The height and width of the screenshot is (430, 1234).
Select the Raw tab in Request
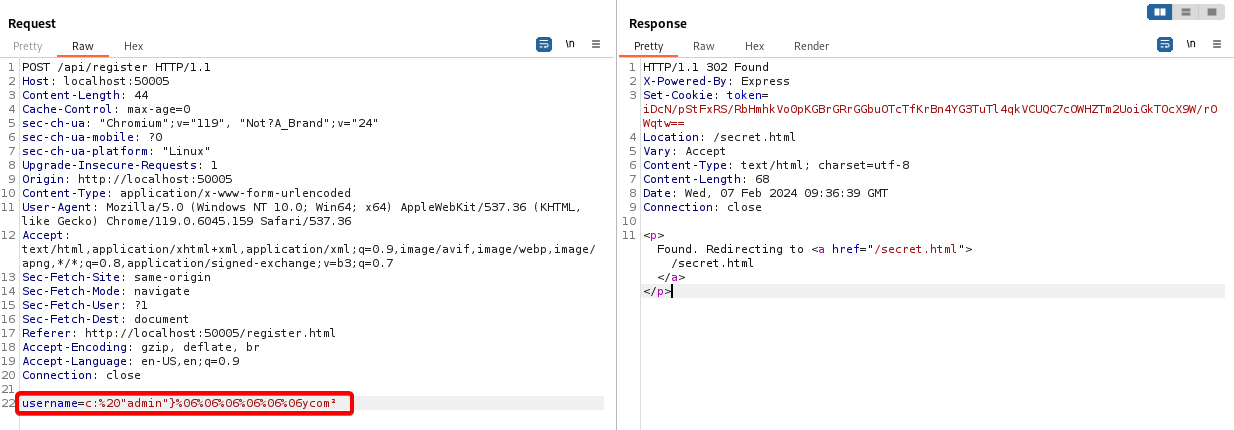83,46
